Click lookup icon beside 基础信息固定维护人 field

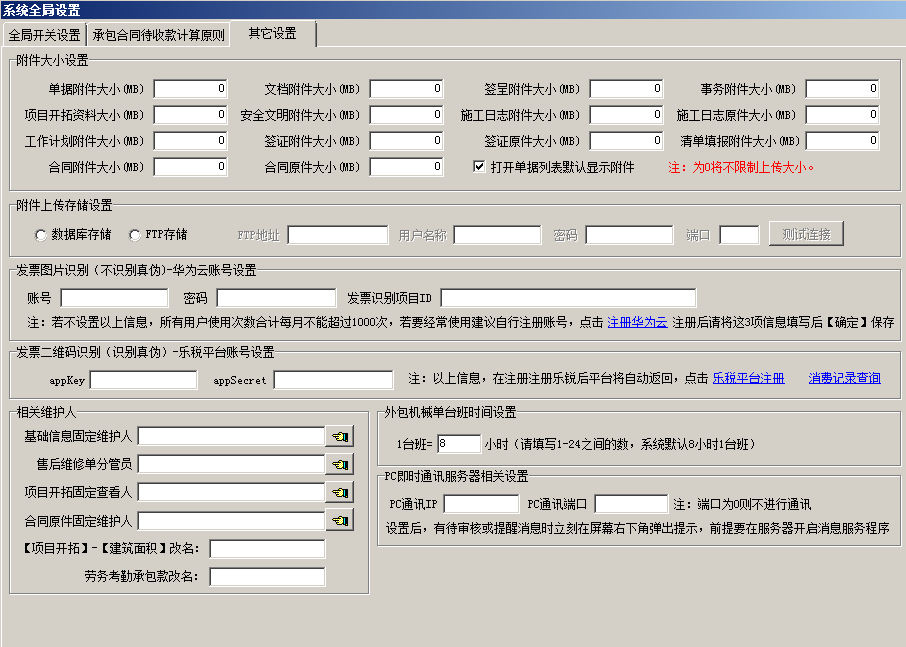pos(340,436)
